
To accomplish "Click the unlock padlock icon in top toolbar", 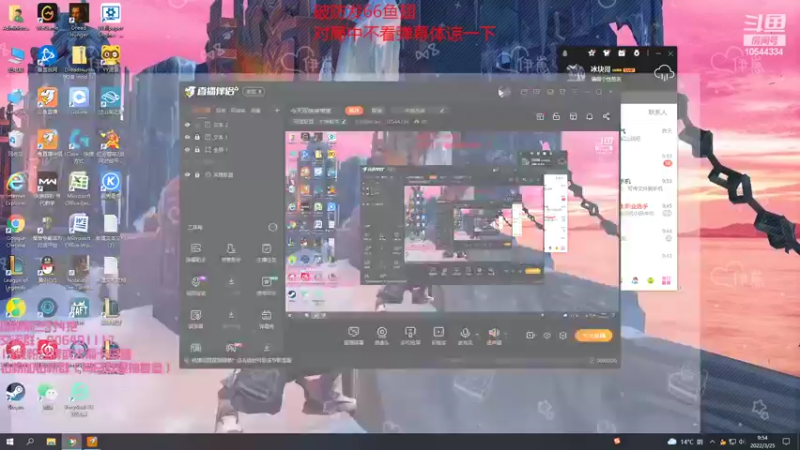I will pyautogui.click(x=556, y=117).
